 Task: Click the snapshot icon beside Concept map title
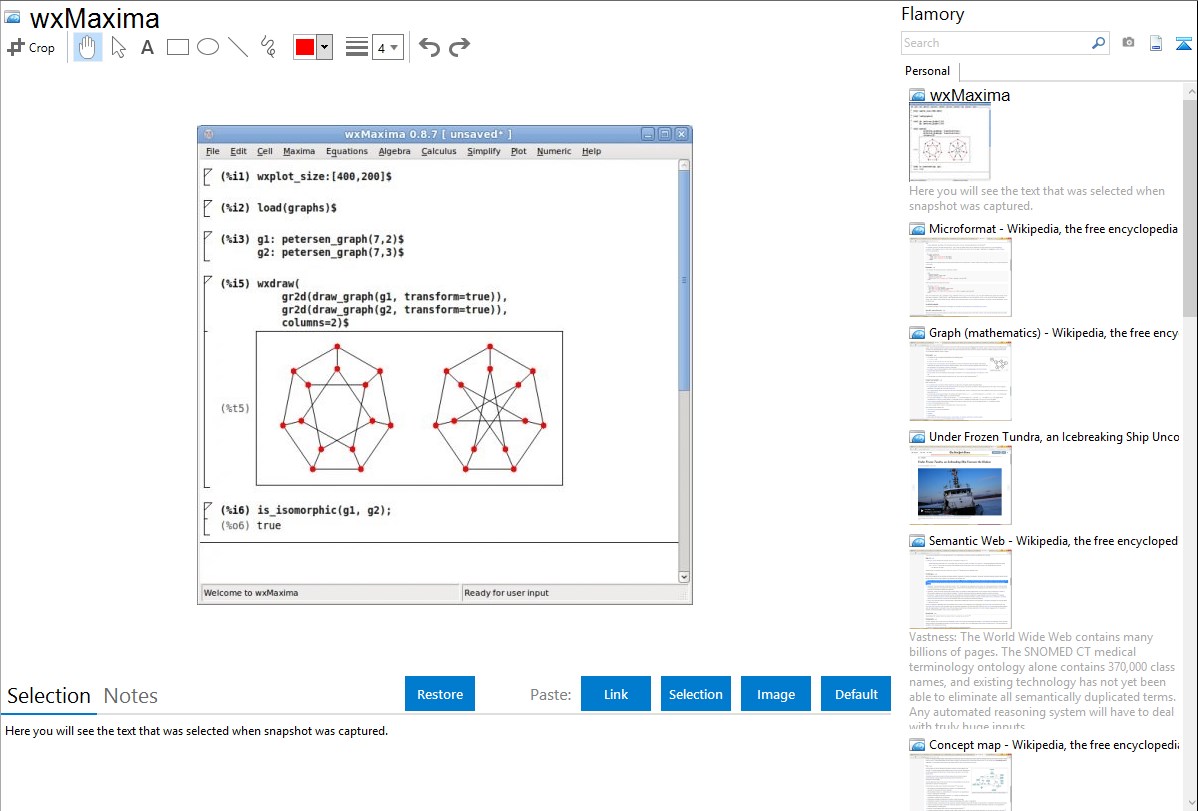pyautogui.click(x=917, y=745)
